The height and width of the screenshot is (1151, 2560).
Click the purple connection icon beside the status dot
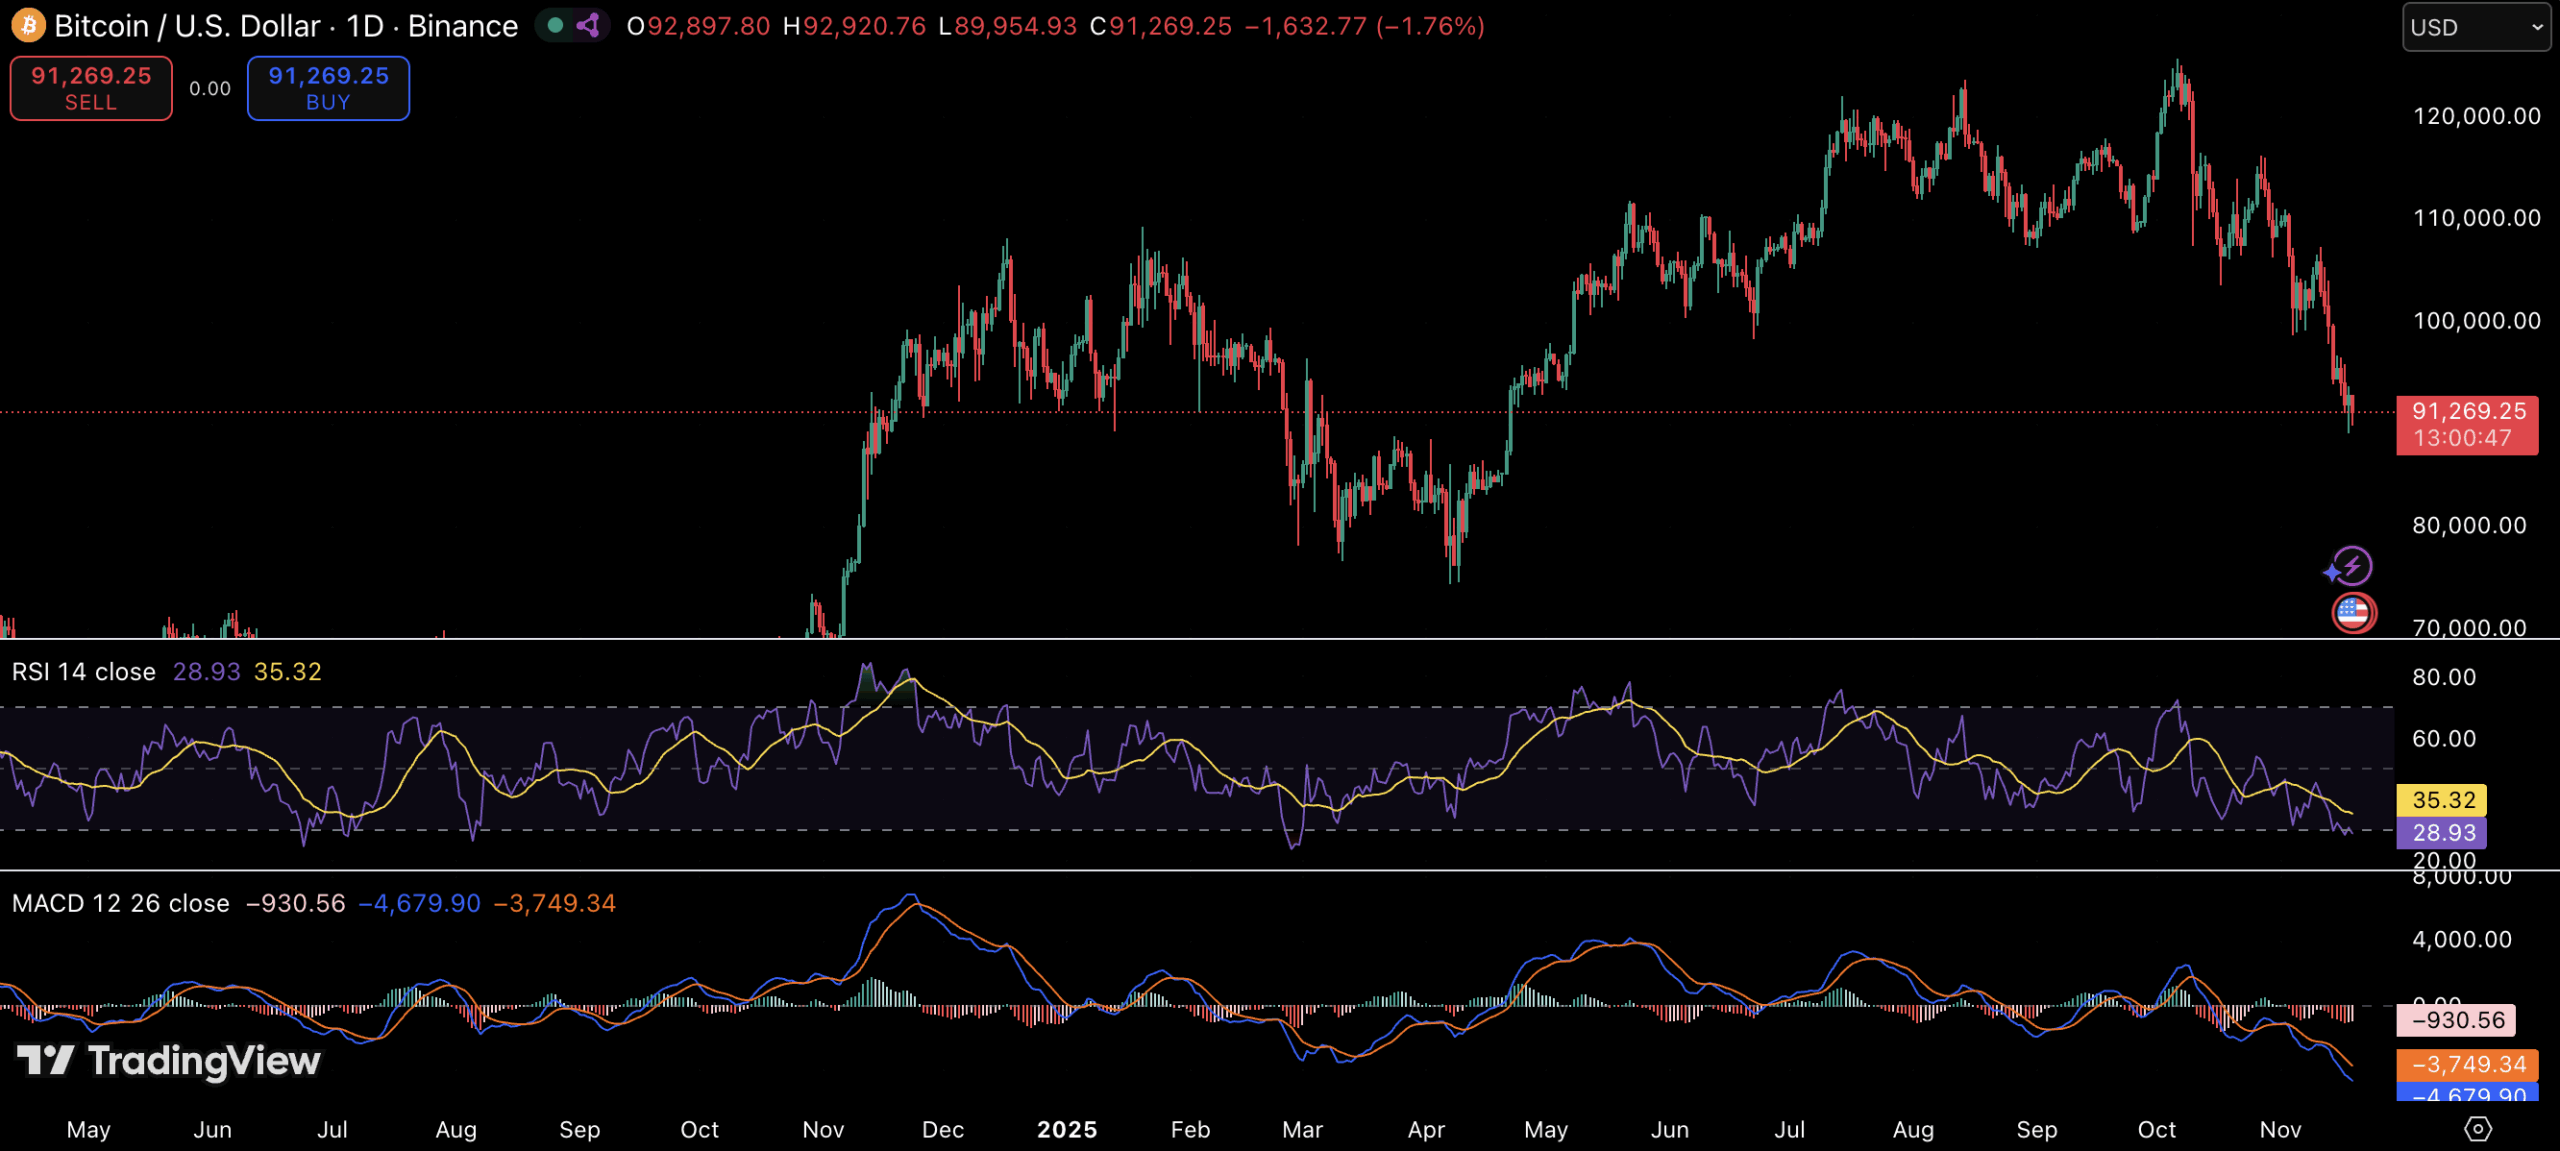pos(588,25)
